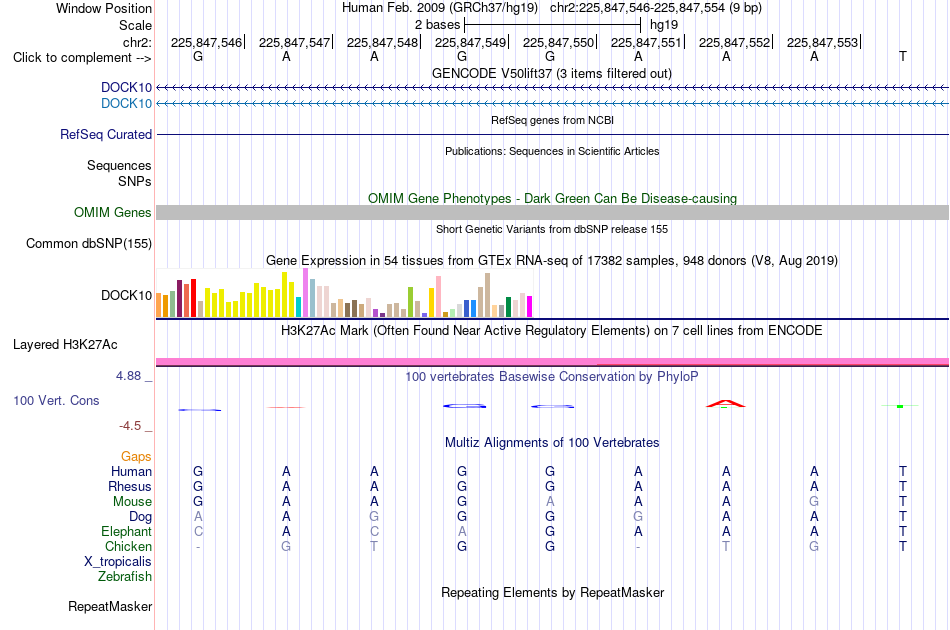This screenshot has width=950, height=630.
Task: Click the green PhyloP mark above T column
Action: click(900, 406)
